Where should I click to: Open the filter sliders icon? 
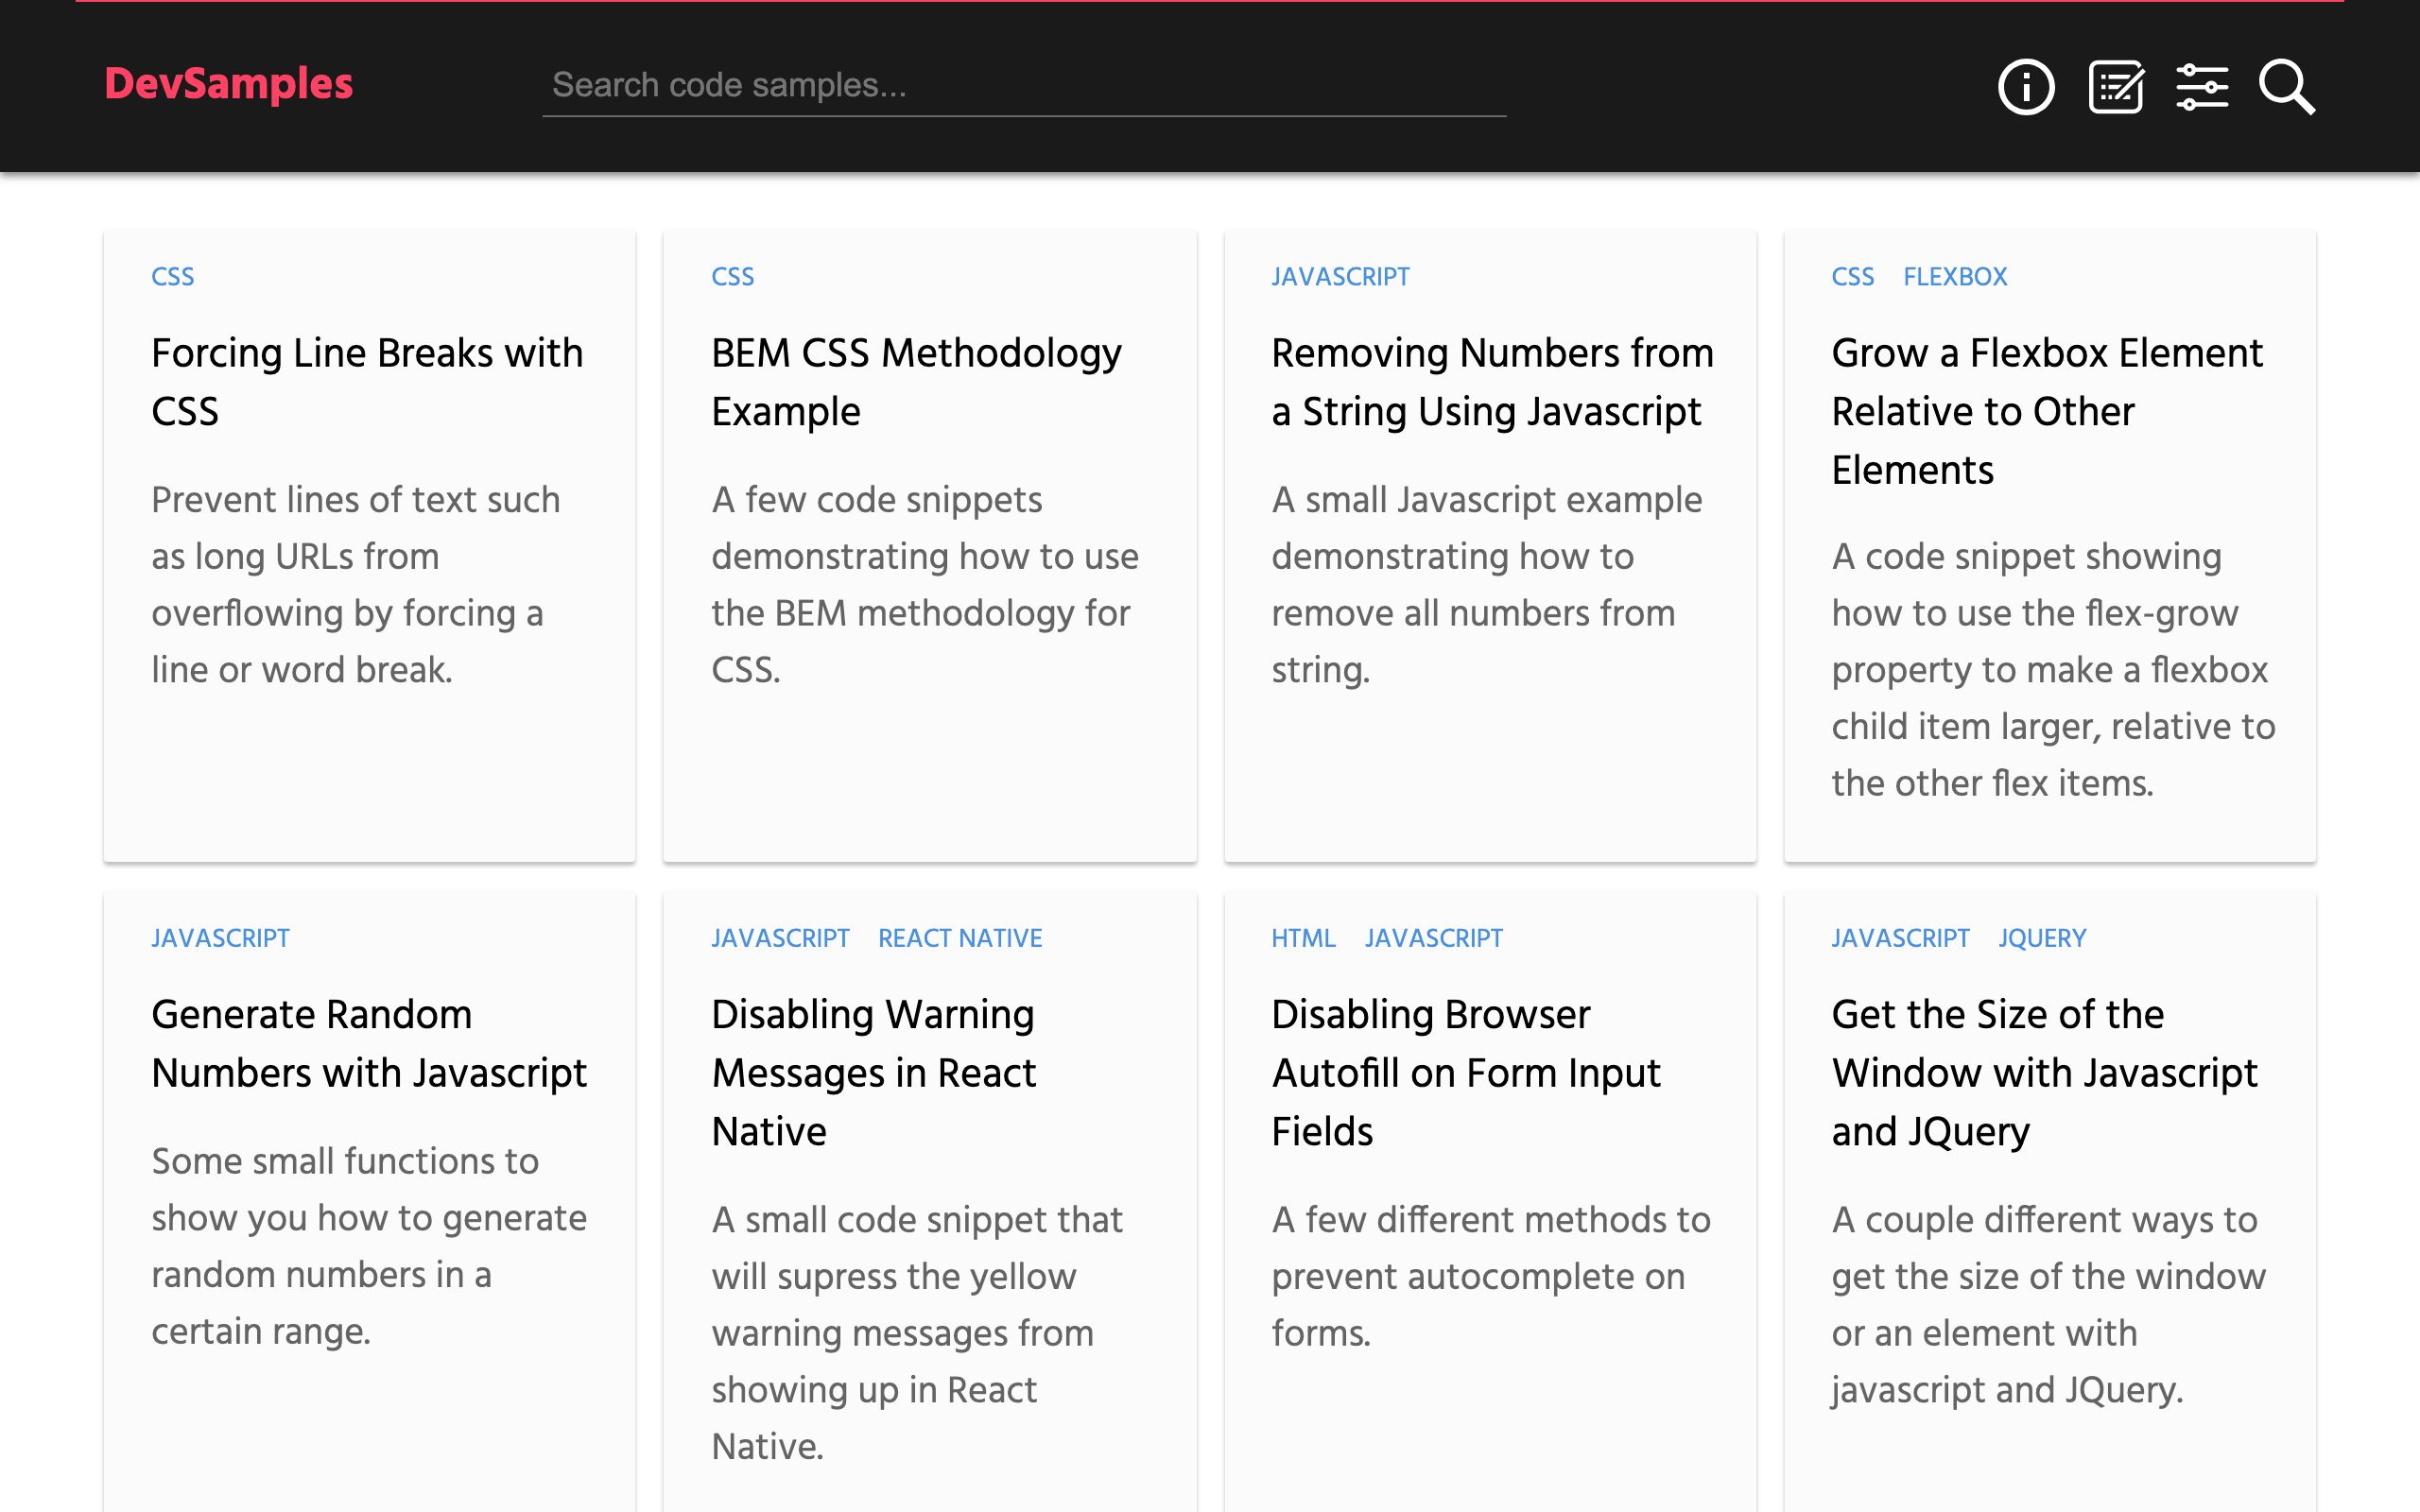[2202, 87]
